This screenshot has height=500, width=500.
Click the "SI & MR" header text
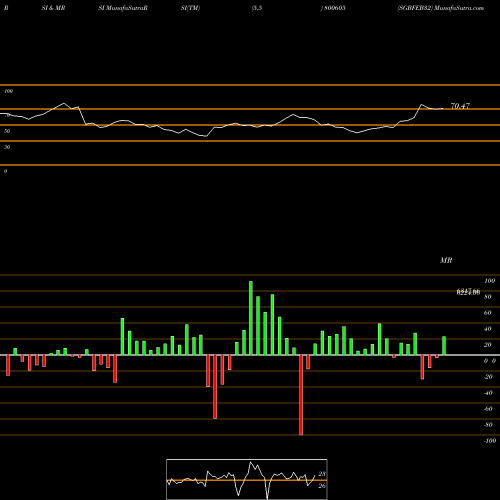click(x=53, y=8)
